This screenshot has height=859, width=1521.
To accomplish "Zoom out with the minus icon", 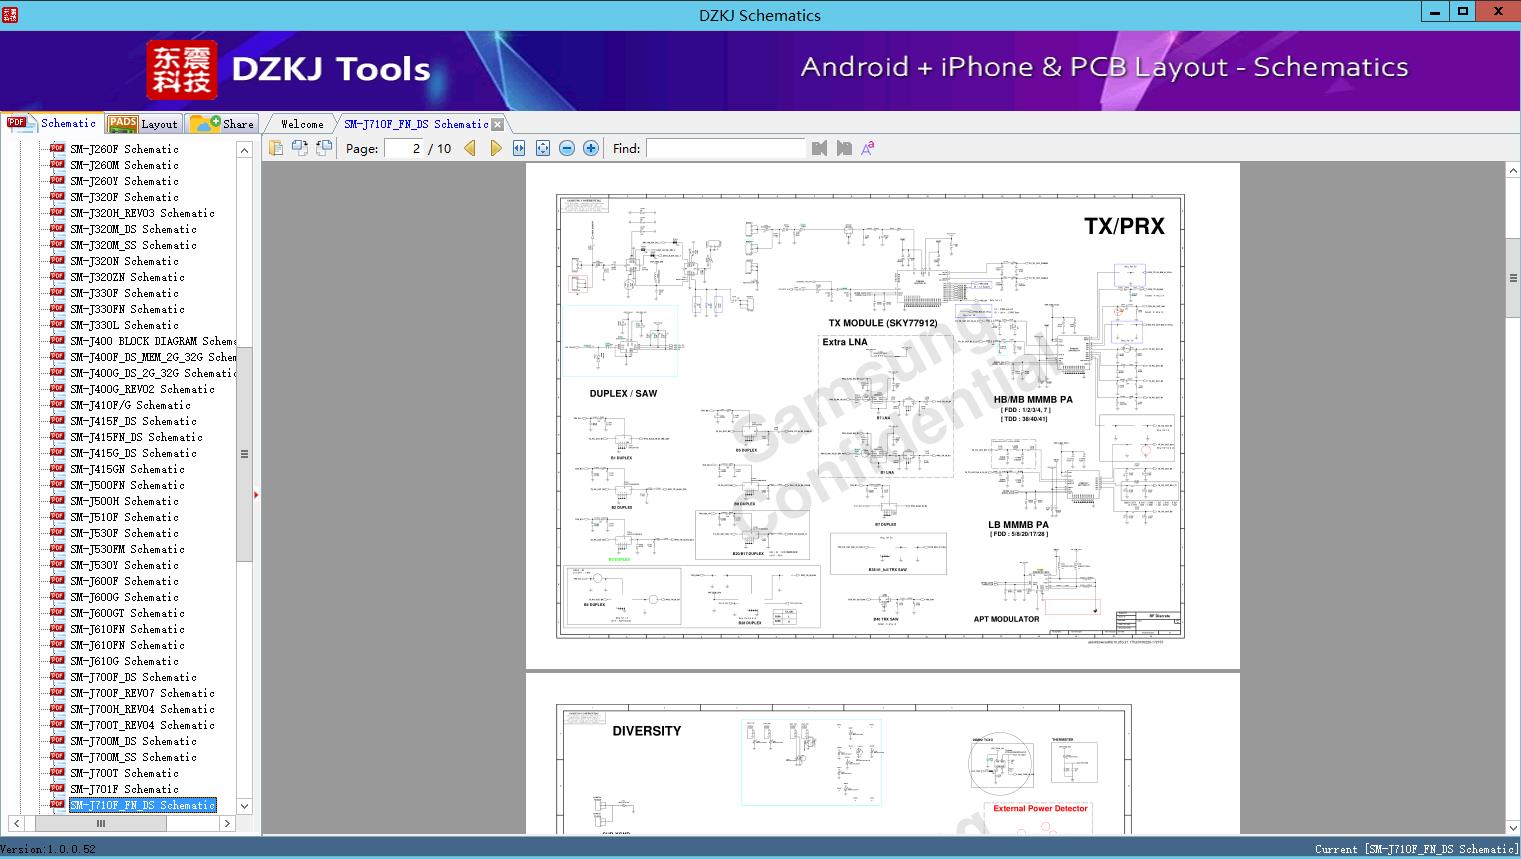I will 567,148.
